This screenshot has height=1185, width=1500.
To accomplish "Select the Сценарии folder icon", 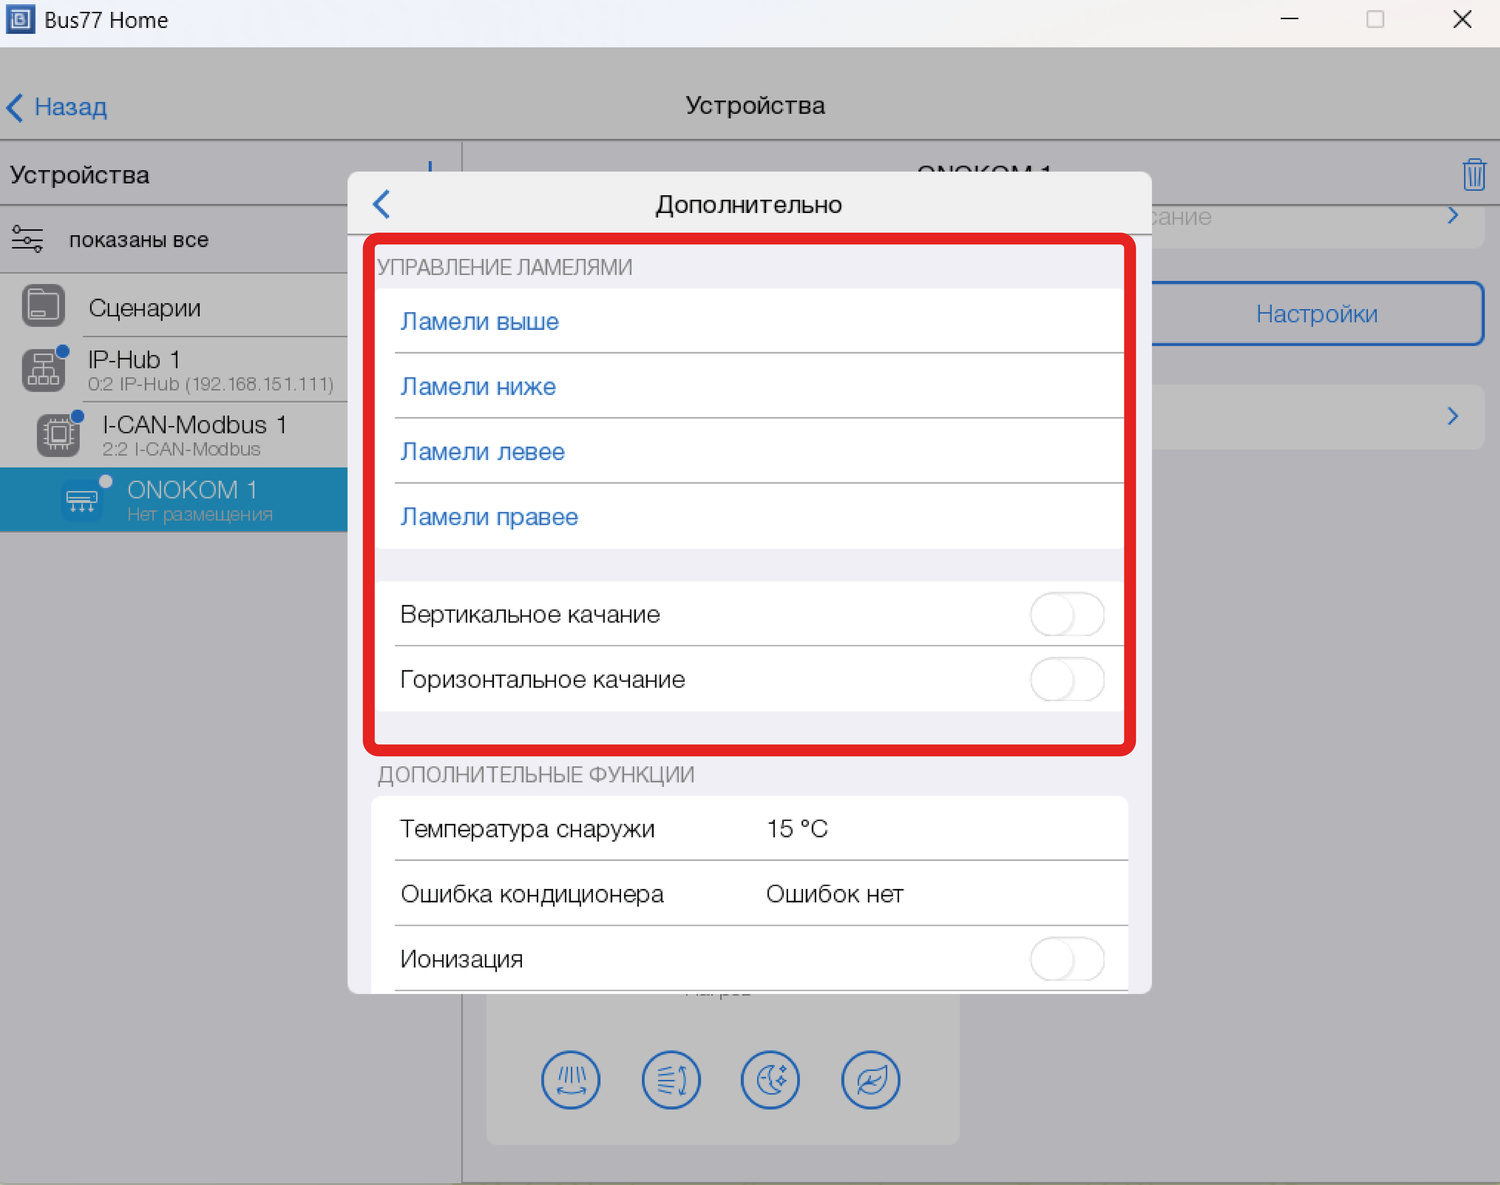I will (x=43, y=306).
